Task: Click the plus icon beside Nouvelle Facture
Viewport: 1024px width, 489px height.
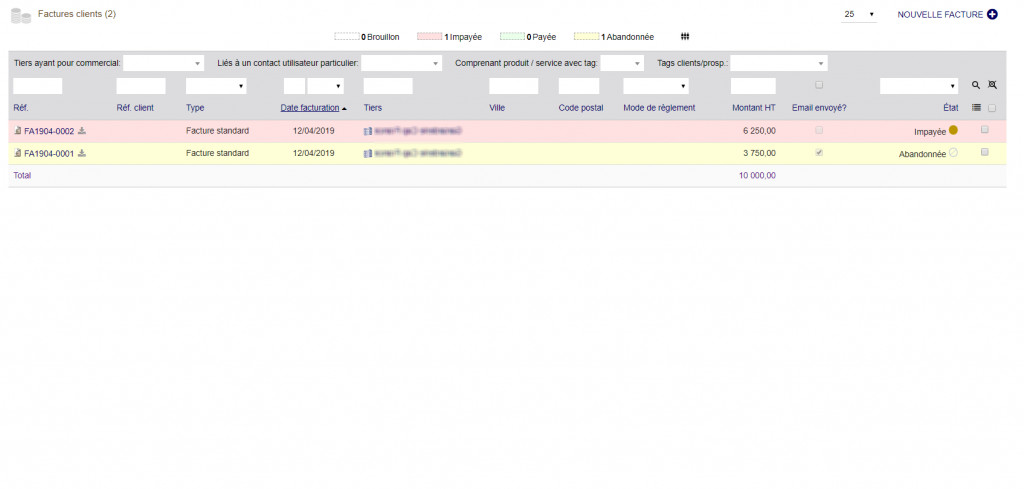Action: [x=992, y=14]
